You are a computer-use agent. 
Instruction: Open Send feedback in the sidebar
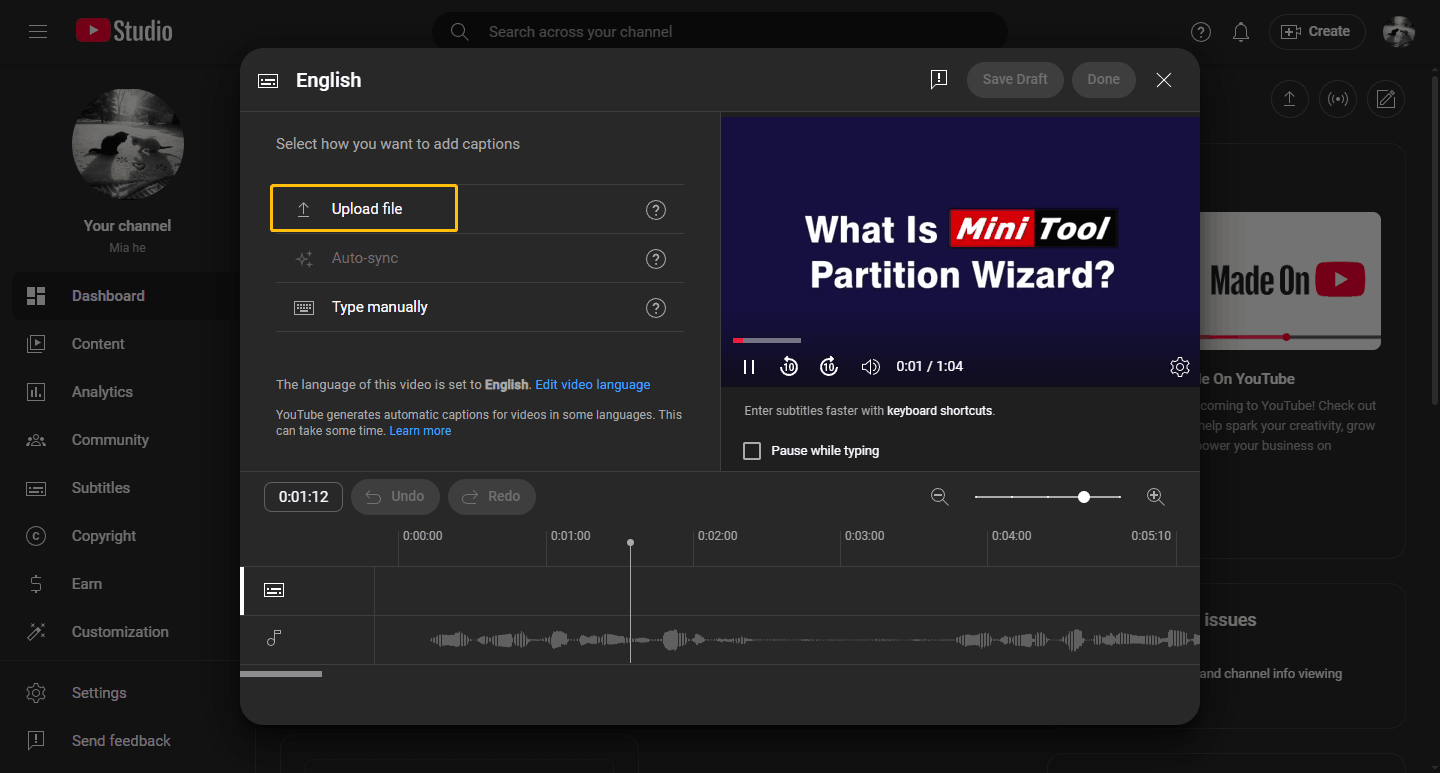point(126,741)
